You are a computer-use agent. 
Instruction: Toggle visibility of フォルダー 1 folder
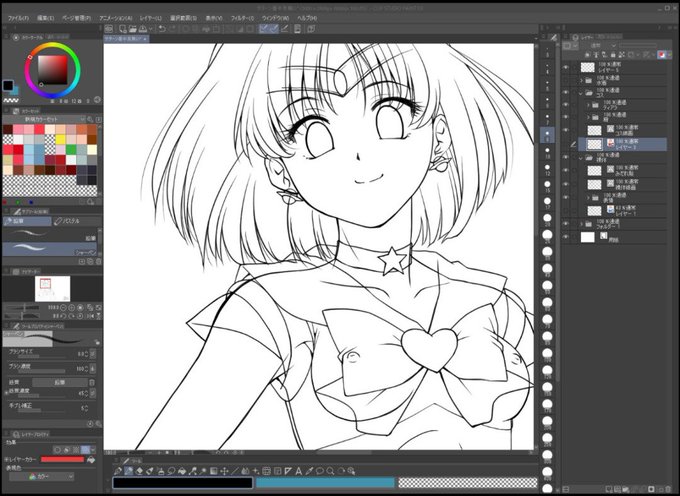[x=566, y=223]
